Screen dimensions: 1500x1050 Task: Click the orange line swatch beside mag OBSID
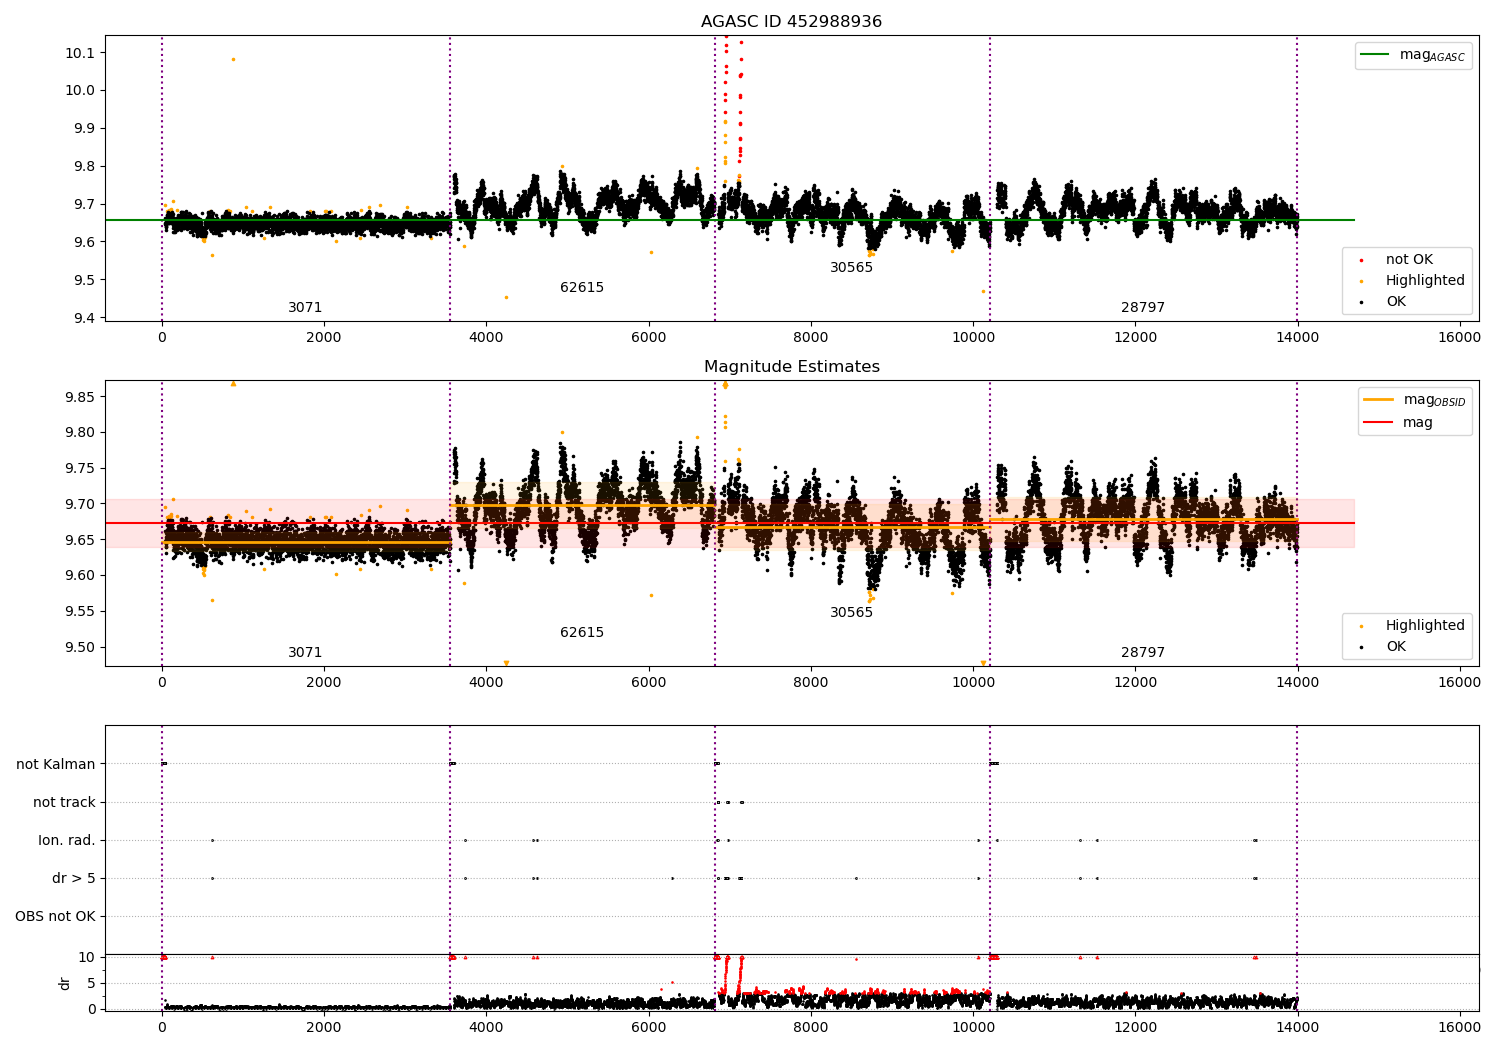click(1378, 400)
